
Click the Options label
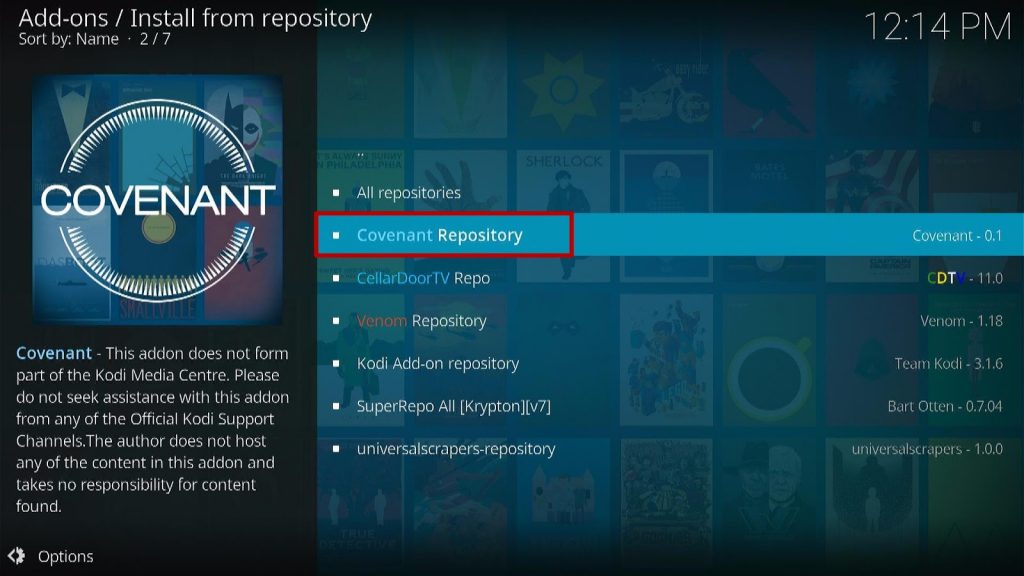click(65, 556)
